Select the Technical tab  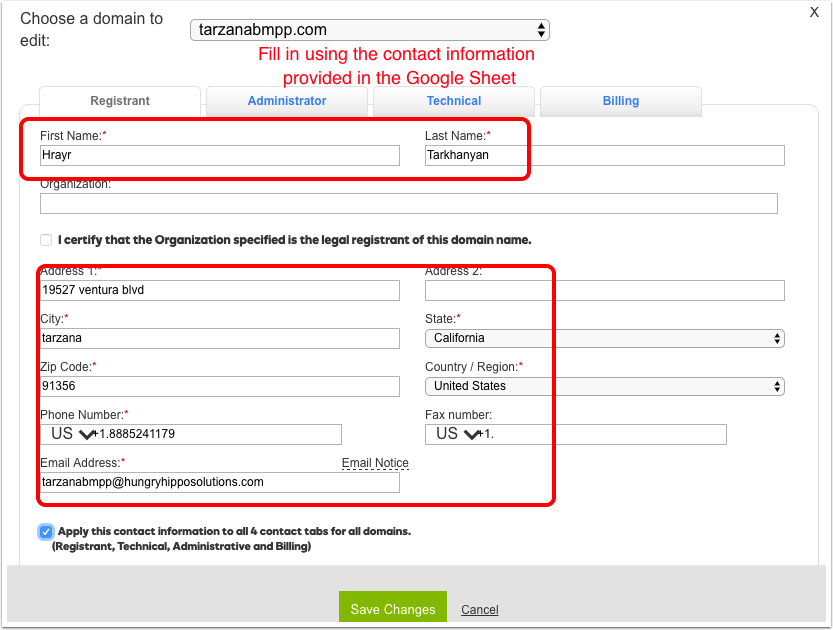tap(454, 101)
